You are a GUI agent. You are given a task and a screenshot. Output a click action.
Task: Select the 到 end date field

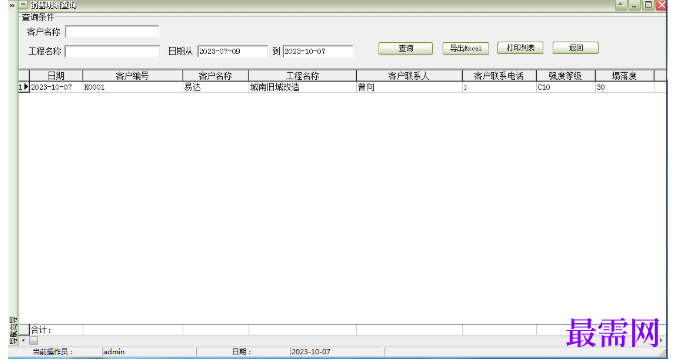[318, 51]
